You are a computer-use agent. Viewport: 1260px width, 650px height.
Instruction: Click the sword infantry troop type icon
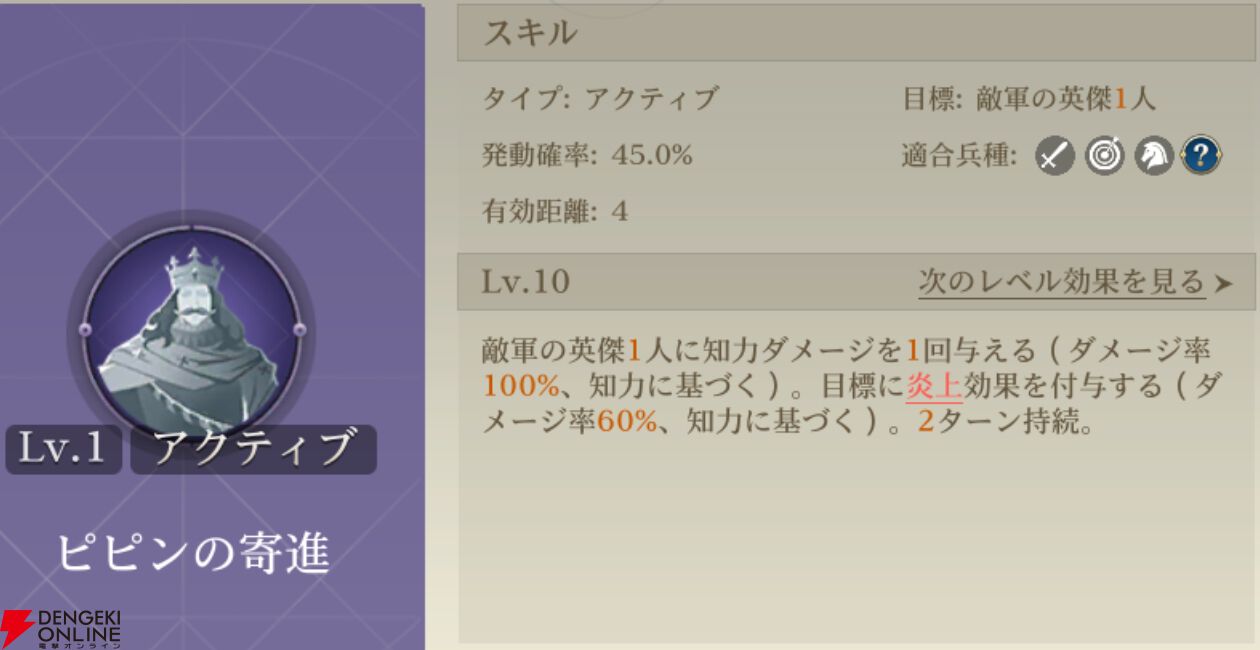(x=1054, y=156)
